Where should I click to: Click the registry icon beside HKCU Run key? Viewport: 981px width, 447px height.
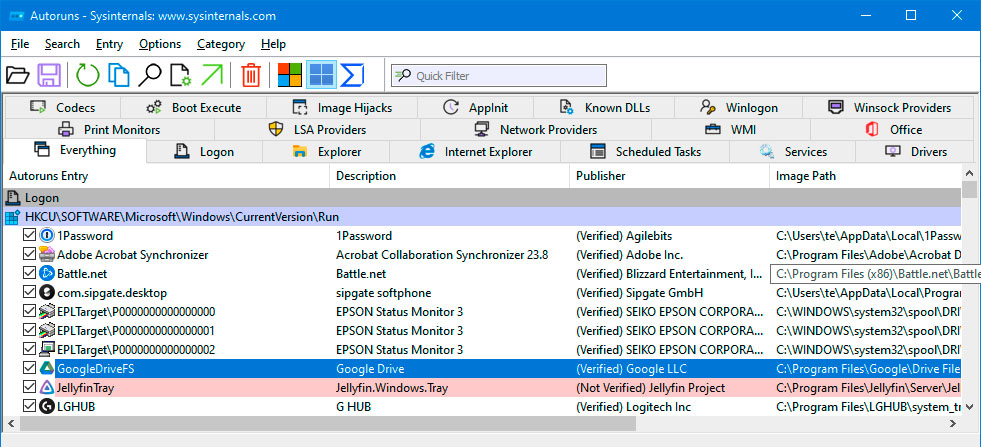click(13, 217)
